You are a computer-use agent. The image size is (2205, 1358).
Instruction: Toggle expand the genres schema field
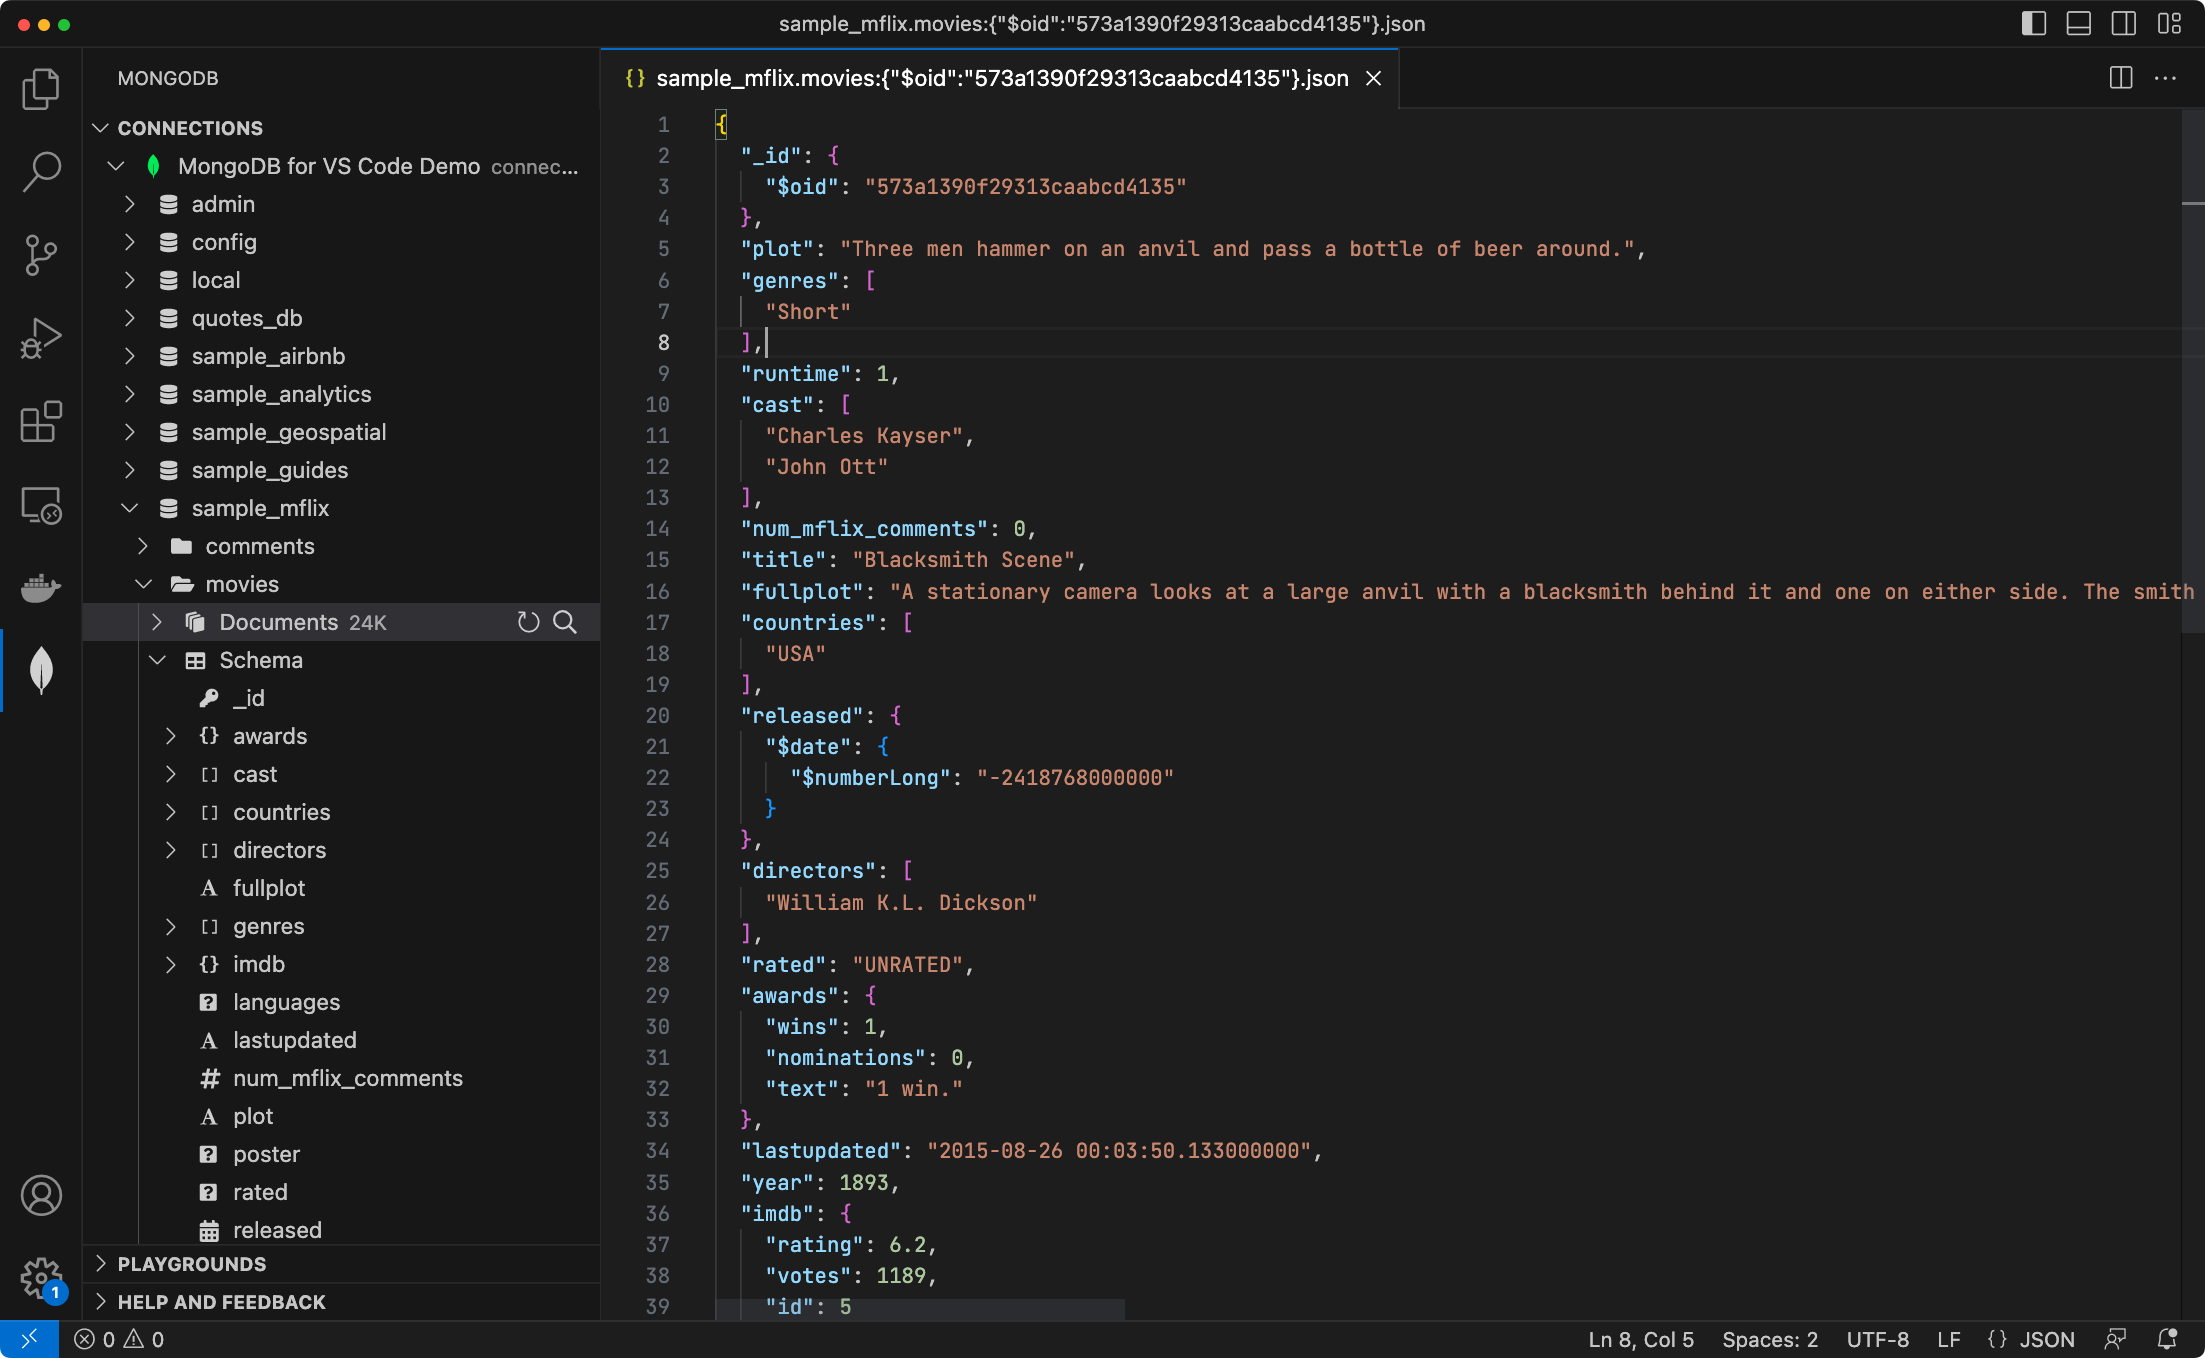click(173, 926)
